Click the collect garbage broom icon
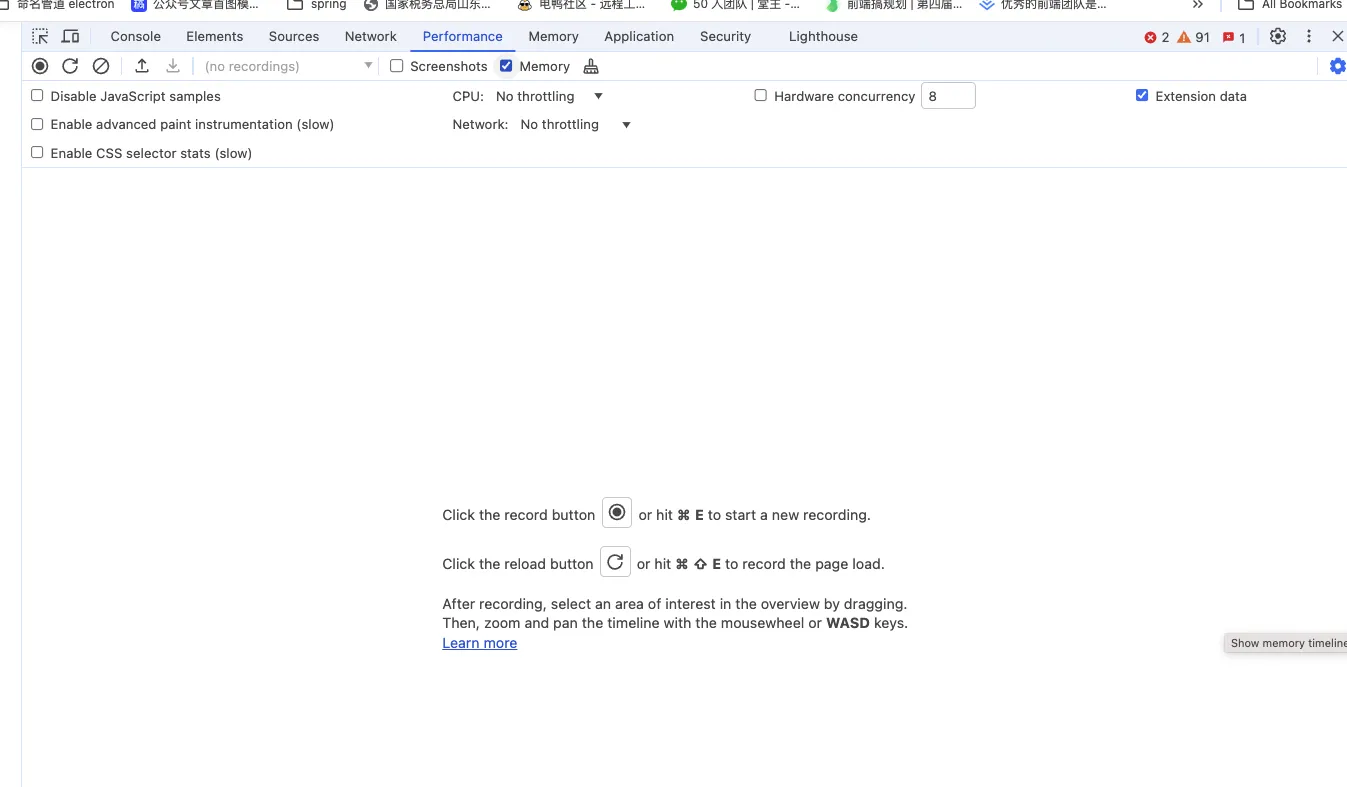This screenshot has height=787, width=1347. tap(591, 66)
